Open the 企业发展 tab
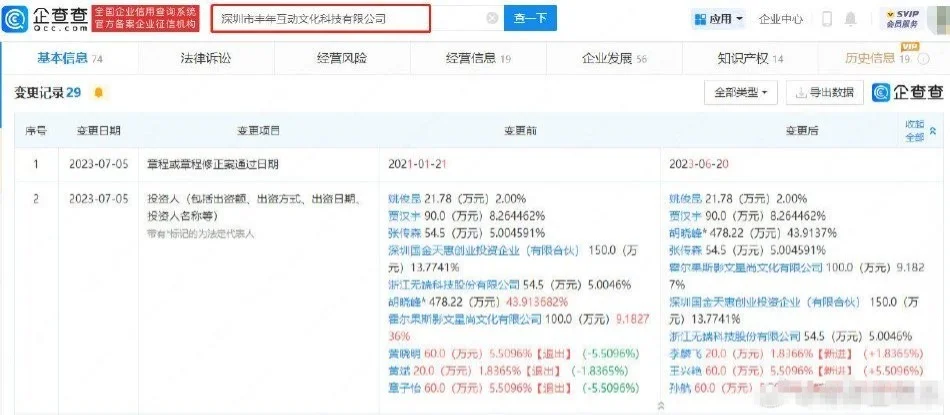This screenshot has width=950, height=415. pyautogui.click(x=614, y=58)
